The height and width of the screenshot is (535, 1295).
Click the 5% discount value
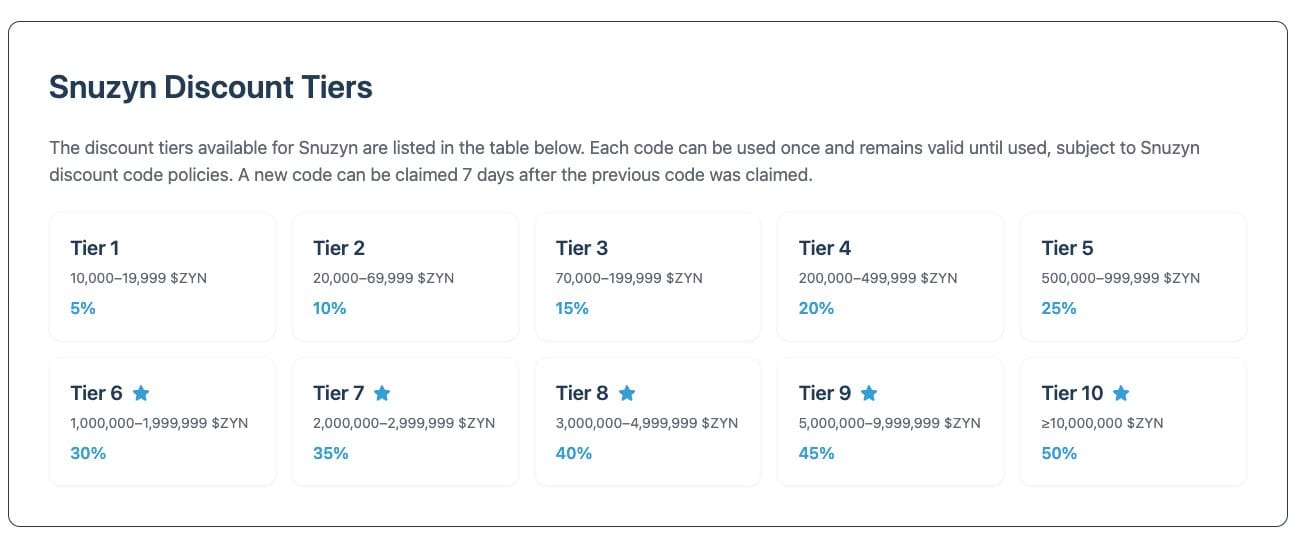pyautogui.click(x=83, y=308)
